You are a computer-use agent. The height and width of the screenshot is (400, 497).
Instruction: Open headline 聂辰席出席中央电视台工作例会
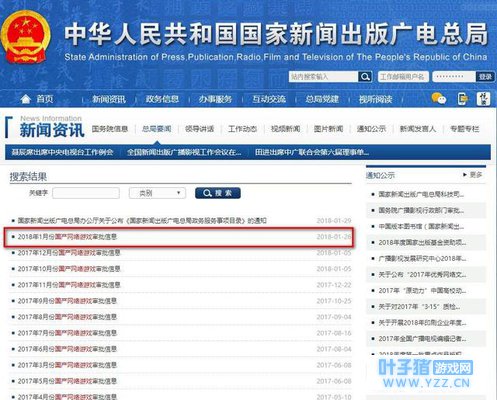coord(62,152)
